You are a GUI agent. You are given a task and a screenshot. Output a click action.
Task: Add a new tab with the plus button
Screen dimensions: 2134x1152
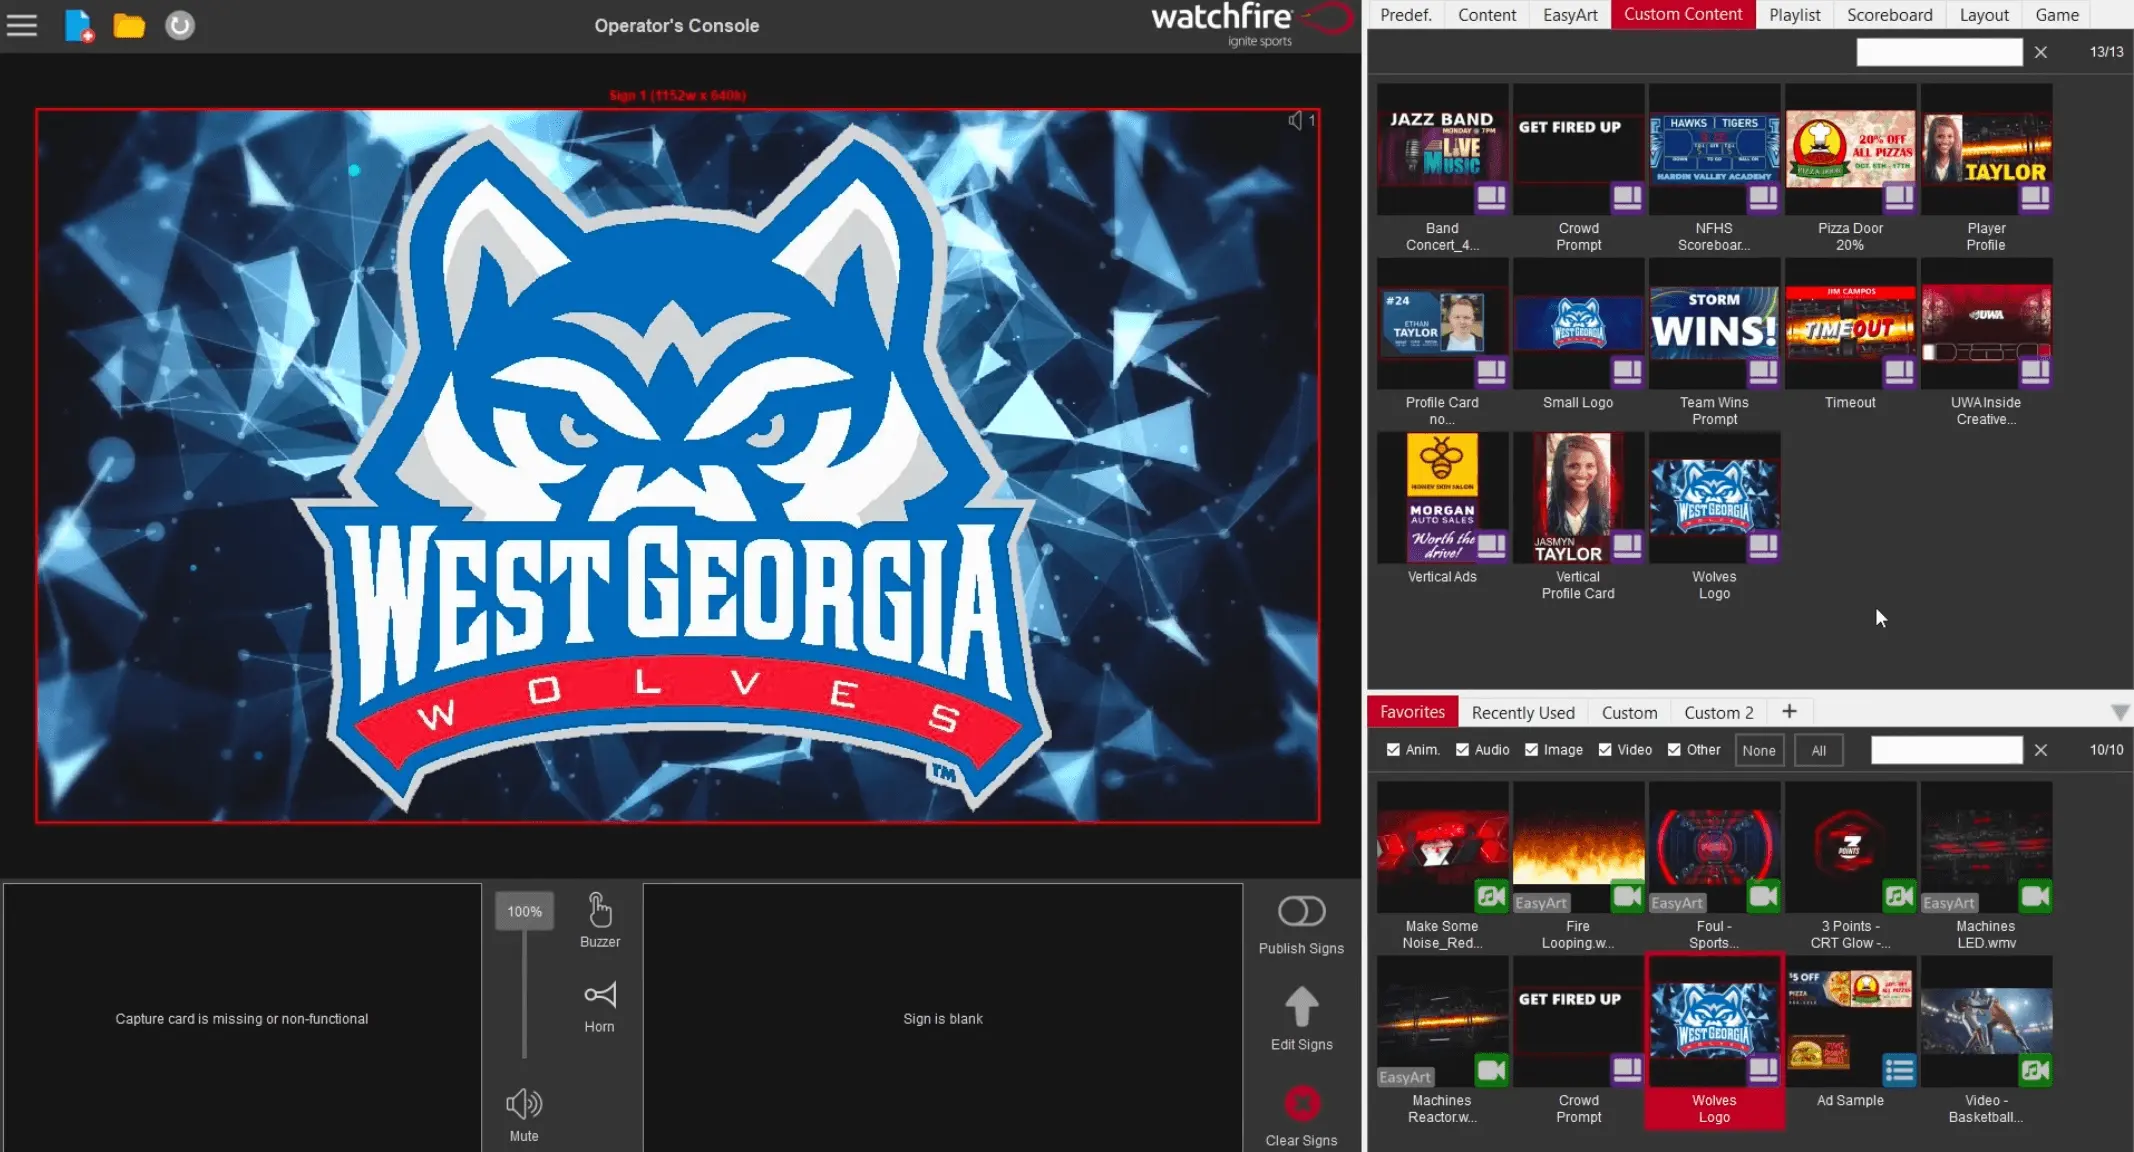(x=1789, y=711)
